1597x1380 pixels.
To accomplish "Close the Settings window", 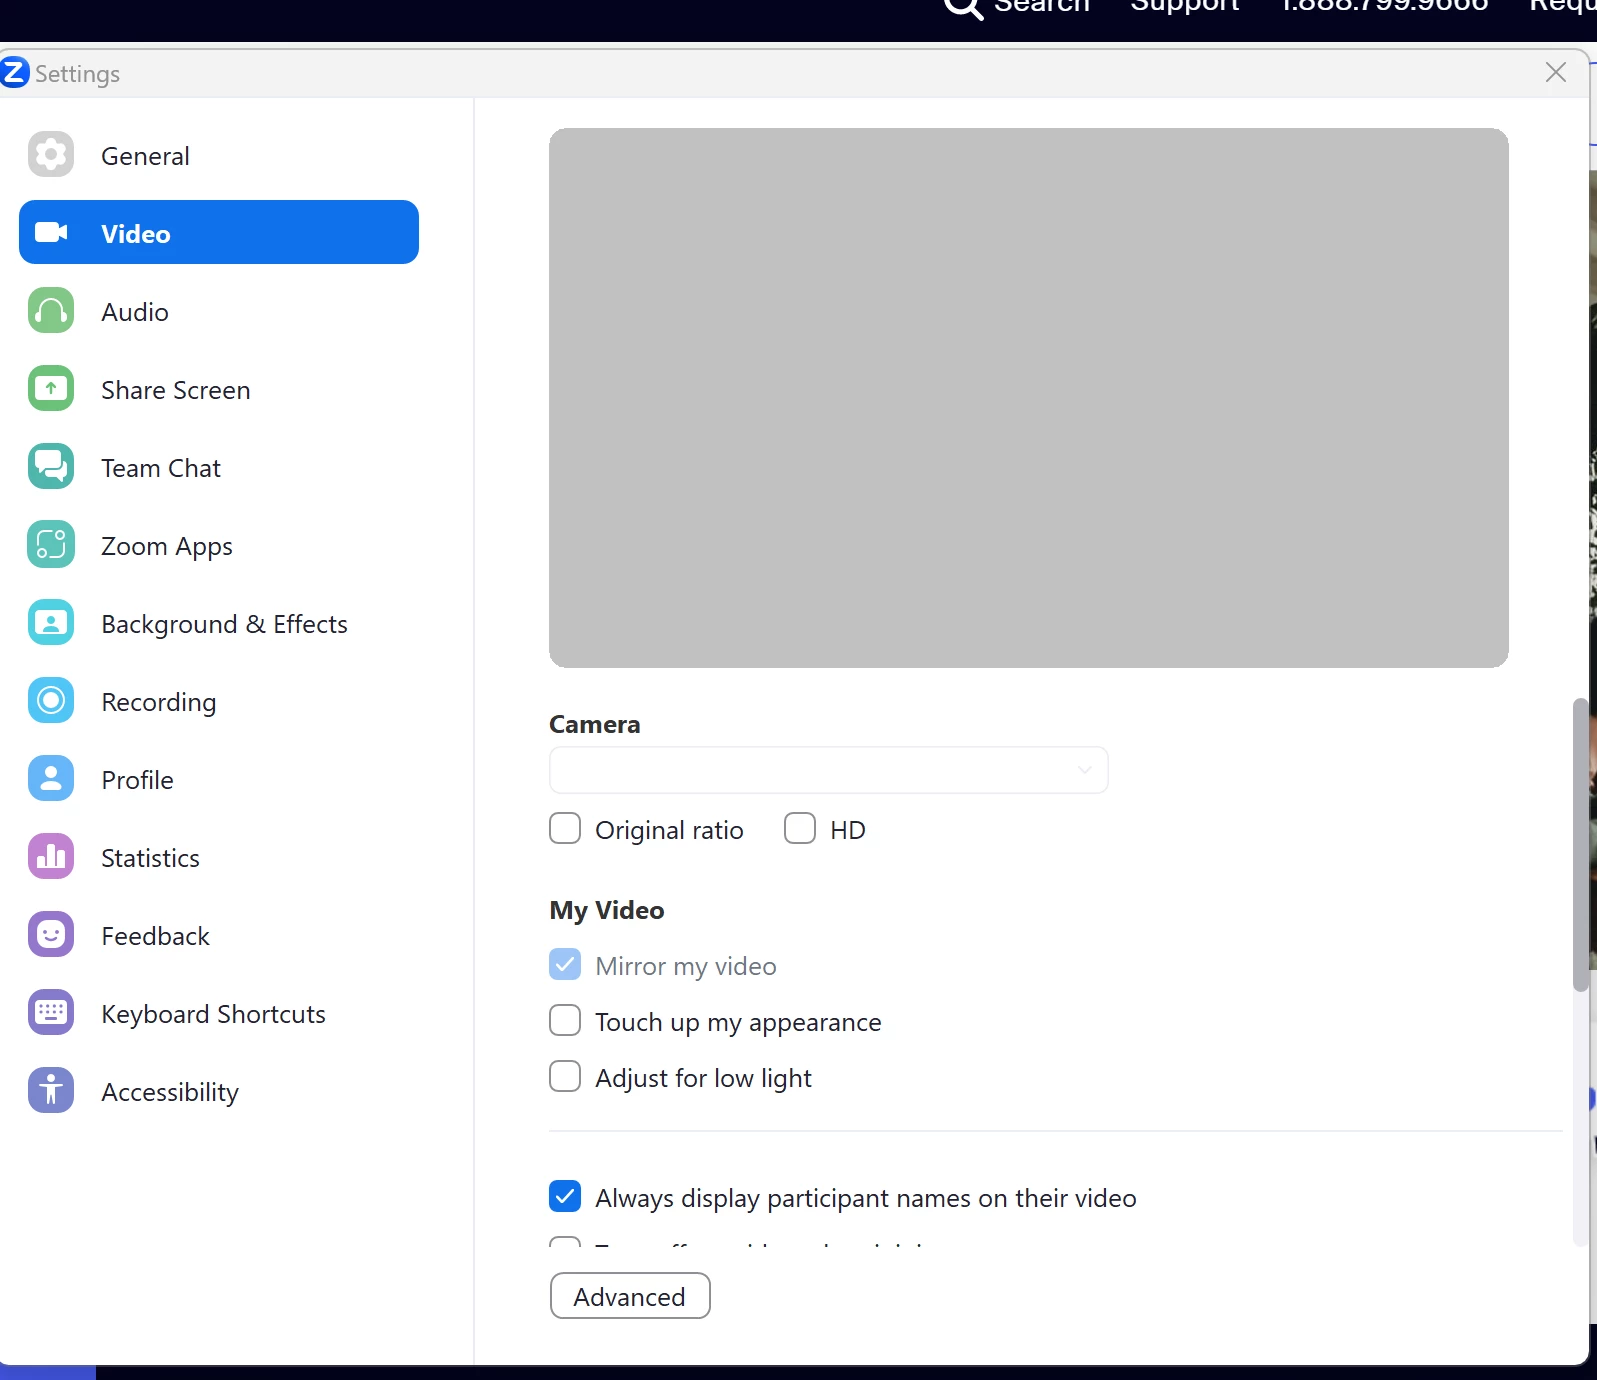I will [x=1556, y=72].
